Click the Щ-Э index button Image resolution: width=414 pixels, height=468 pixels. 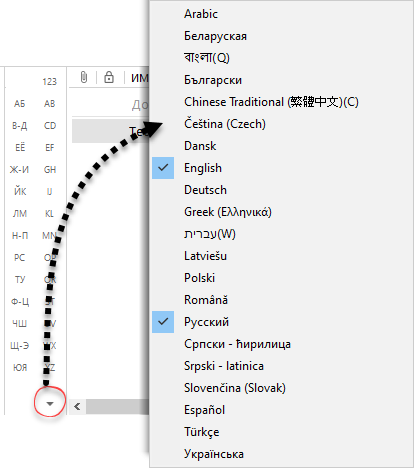[20, 346]
